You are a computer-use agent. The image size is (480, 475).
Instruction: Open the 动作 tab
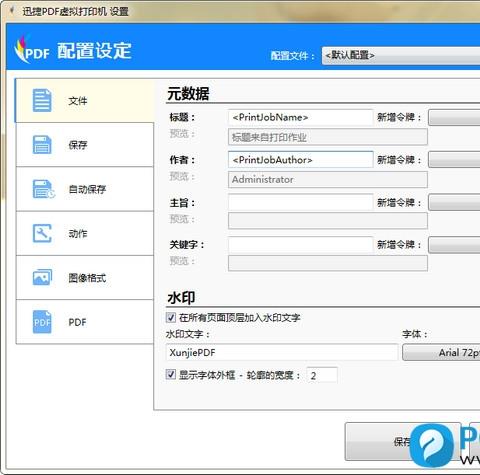click(85, 233)
